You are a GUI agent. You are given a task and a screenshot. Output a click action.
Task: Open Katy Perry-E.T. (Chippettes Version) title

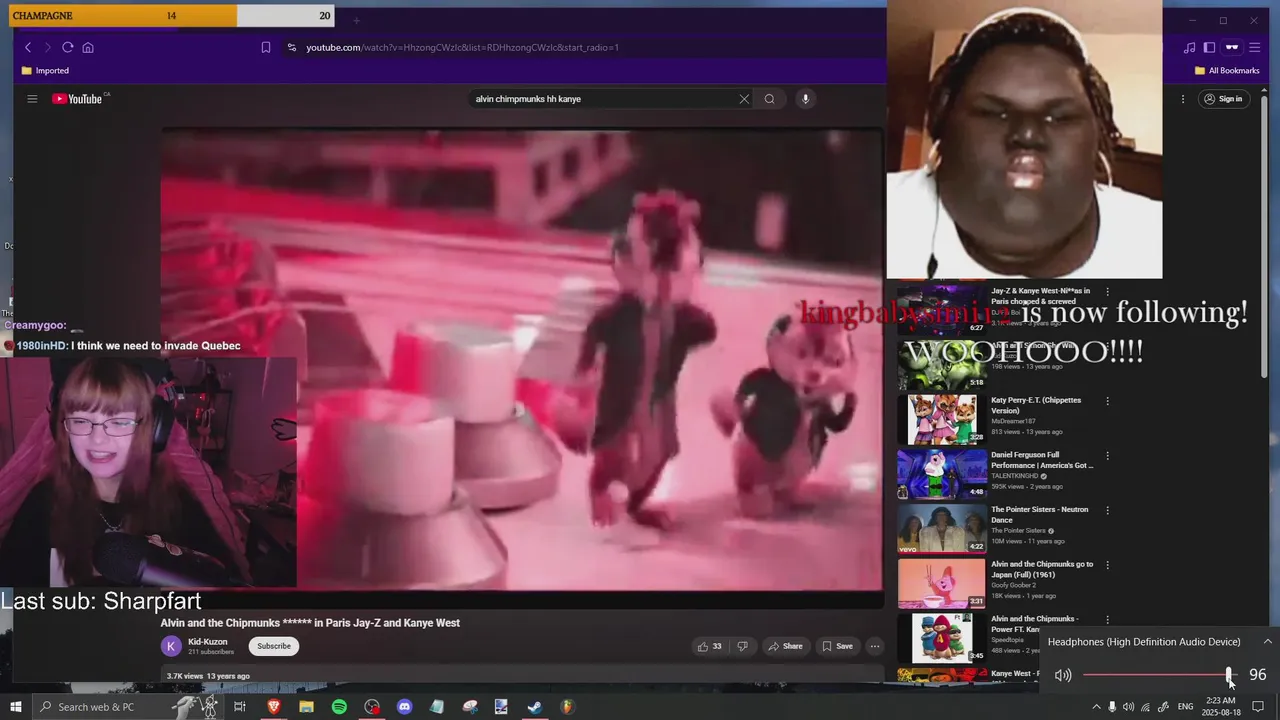1036,405
